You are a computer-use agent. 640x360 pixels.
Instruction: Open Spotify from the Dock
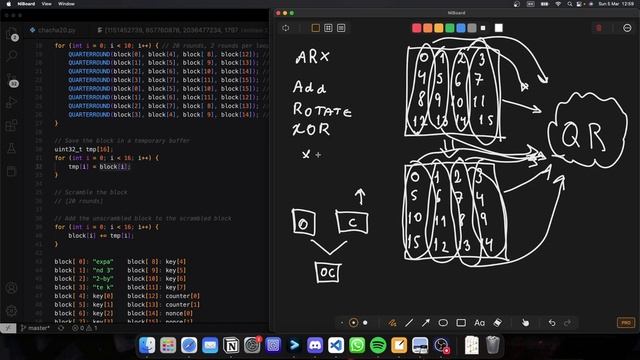click(378, 345)
